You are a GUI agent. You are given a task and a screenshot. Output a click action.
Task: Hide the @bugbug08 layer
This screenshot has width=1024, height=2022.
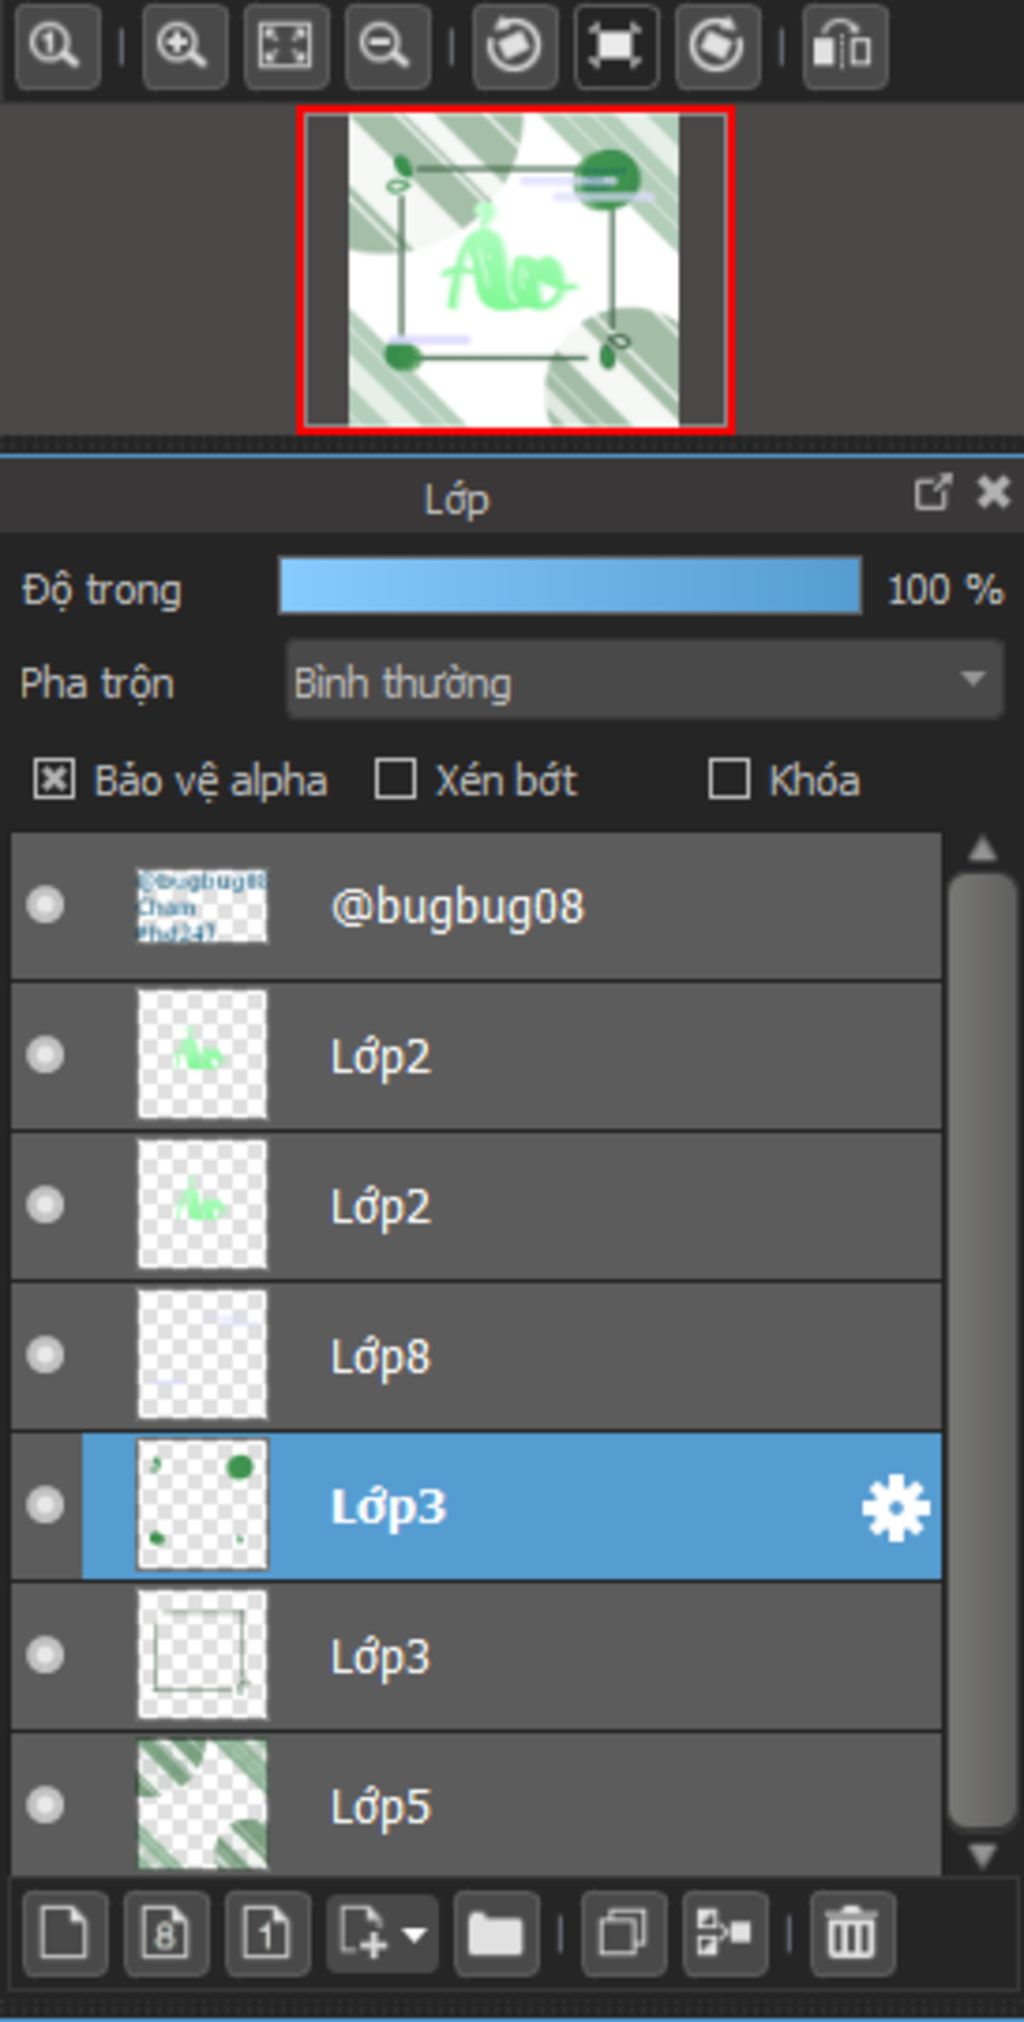click(46, 905)
